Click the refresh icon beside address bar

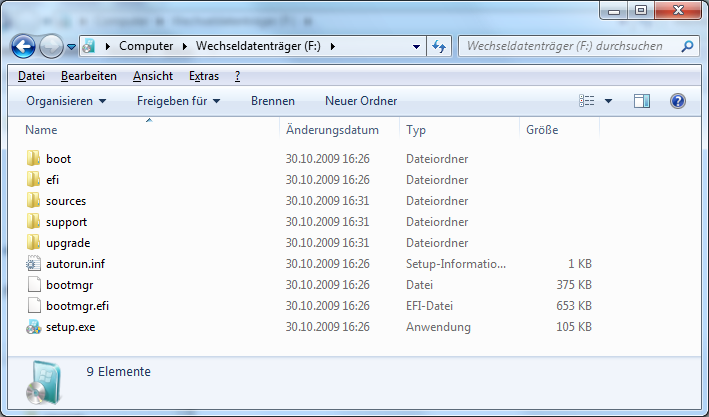pyautogui.click(x=438, y=46)
